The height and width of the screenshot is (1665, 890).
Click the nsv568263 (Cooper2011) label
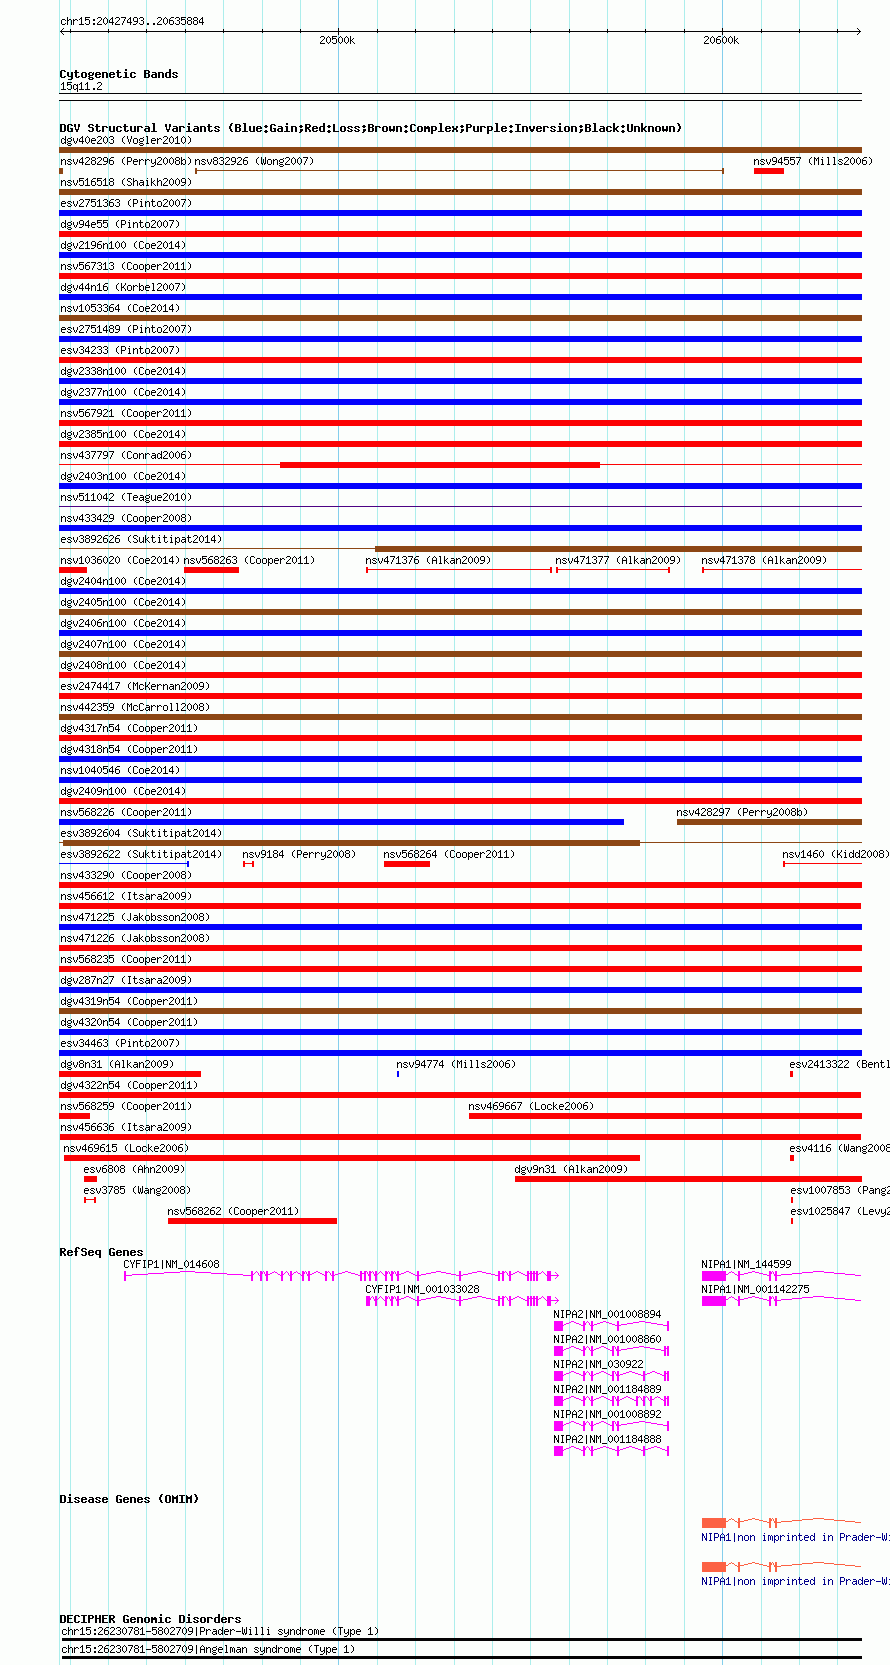tap(248, 560)
